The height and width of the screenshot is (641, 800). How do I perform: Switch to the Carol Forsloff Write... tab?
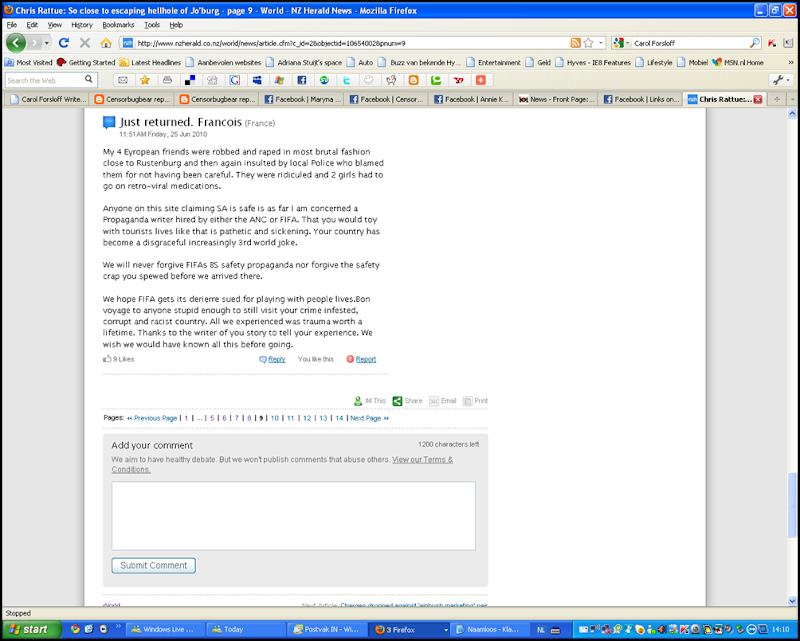(x=46, y=99)
